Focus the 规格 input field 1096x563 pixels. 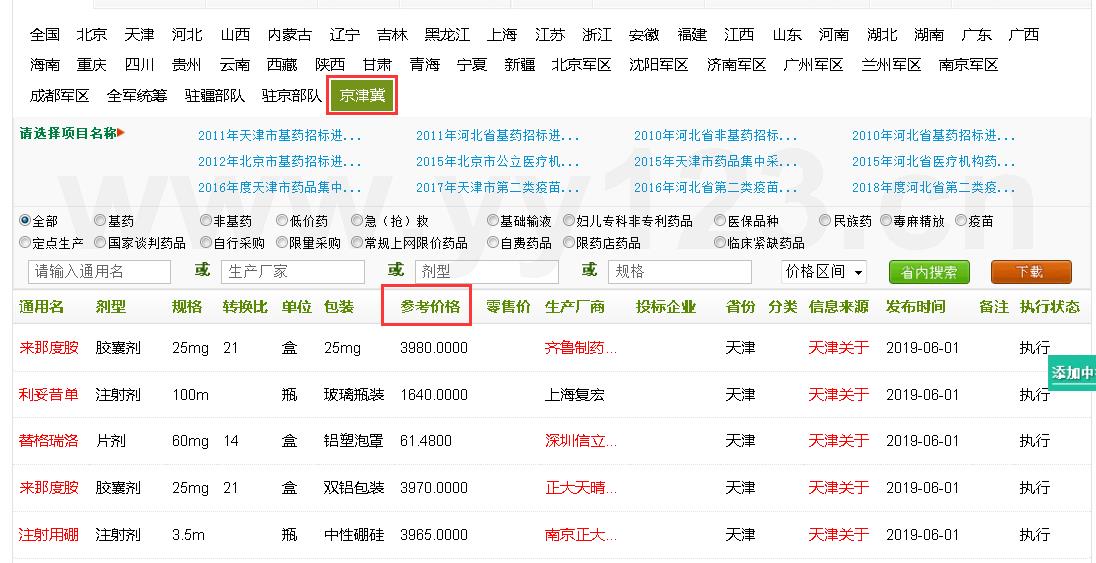click(x=680, y=271)
